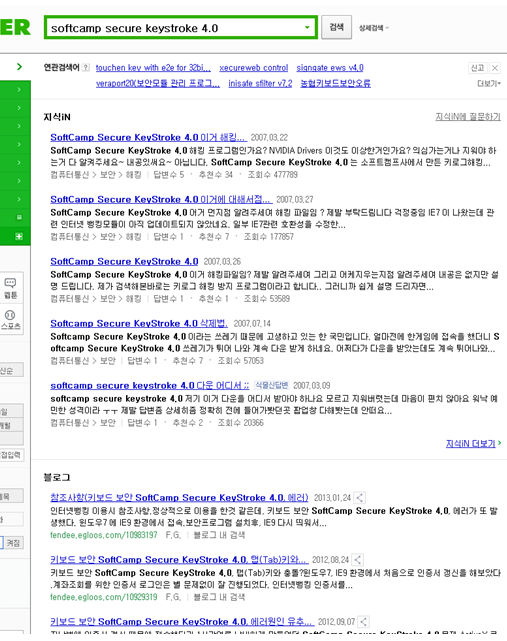
Task: Click the 지식iN section heading
Action: tap(57, 117)
